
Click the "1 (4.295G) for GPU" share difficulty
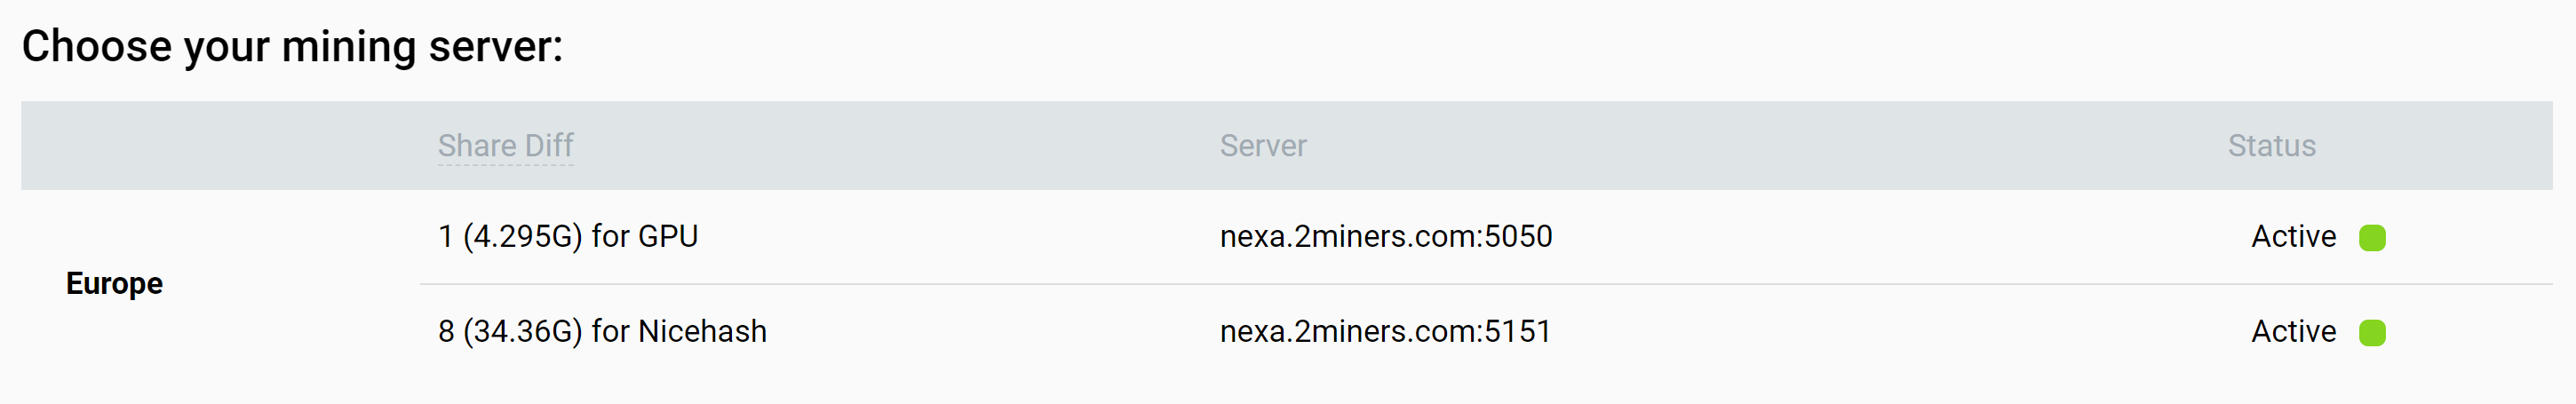(567, 237)
